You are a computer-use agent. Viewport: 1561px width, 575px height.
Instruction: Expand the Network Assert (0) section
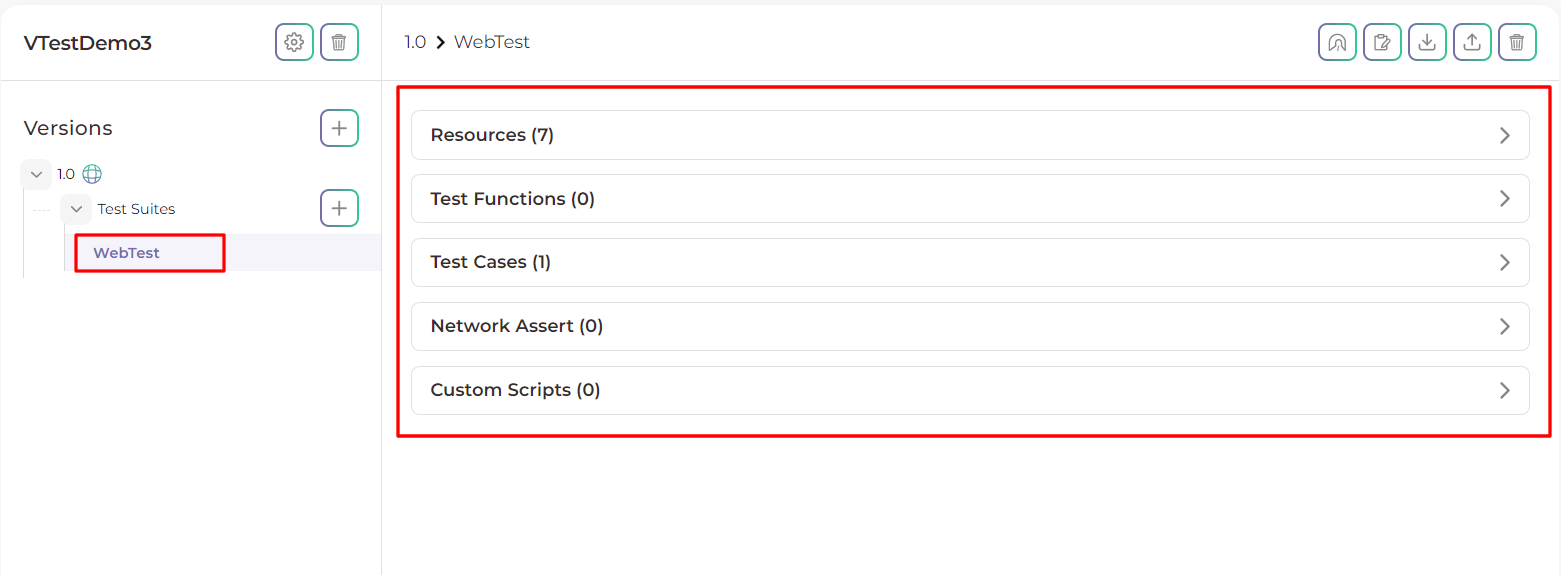click(970, 326)
